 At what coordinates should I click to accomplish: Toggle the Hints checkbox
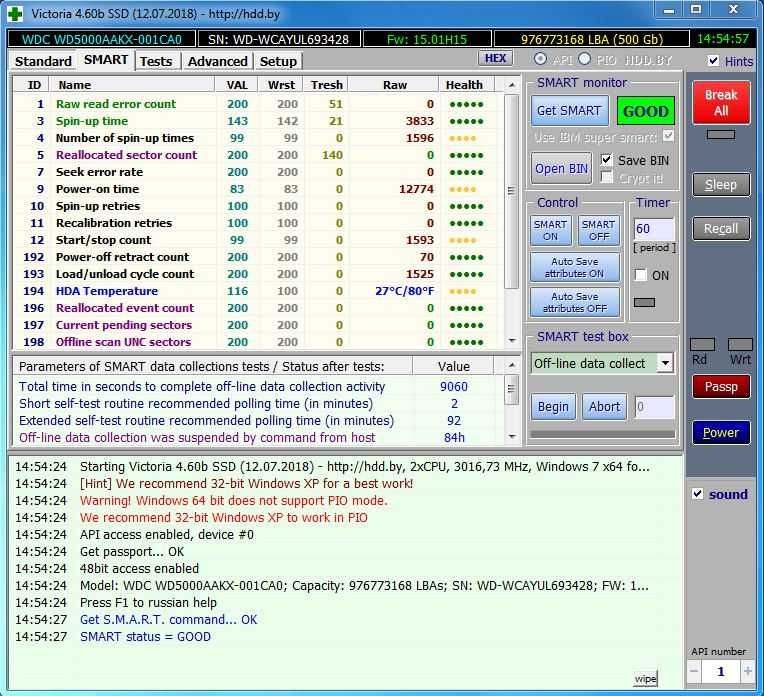713,60
